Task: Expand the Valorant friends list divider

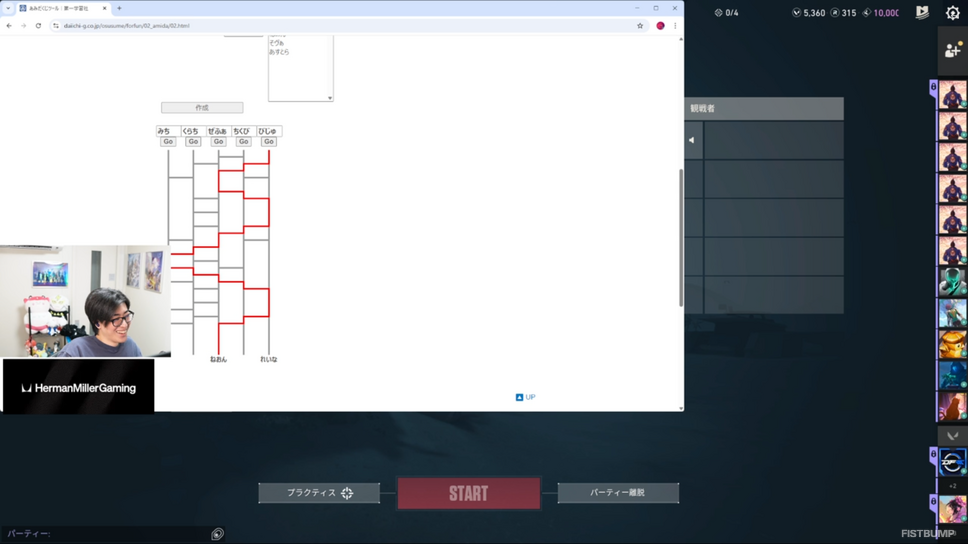Action: point(952,436)
